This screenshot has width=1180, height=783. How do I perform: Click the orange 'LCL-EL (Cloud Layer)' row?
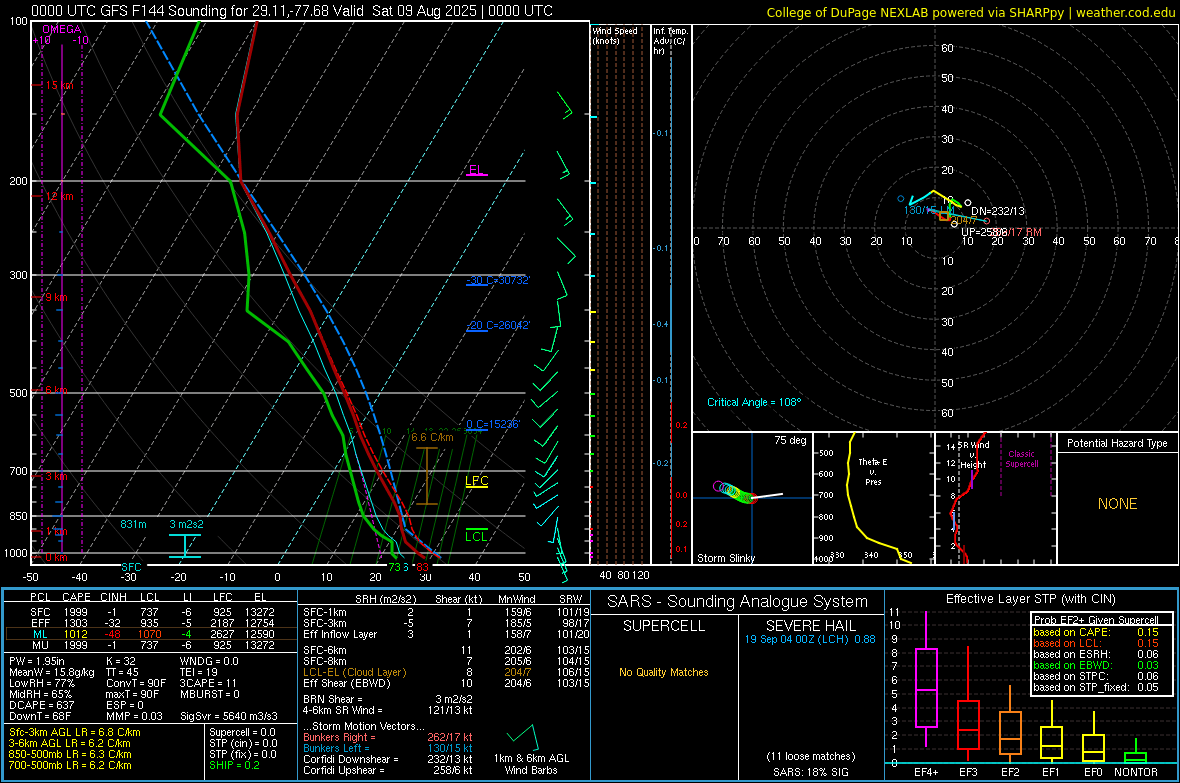coord(446,672)
